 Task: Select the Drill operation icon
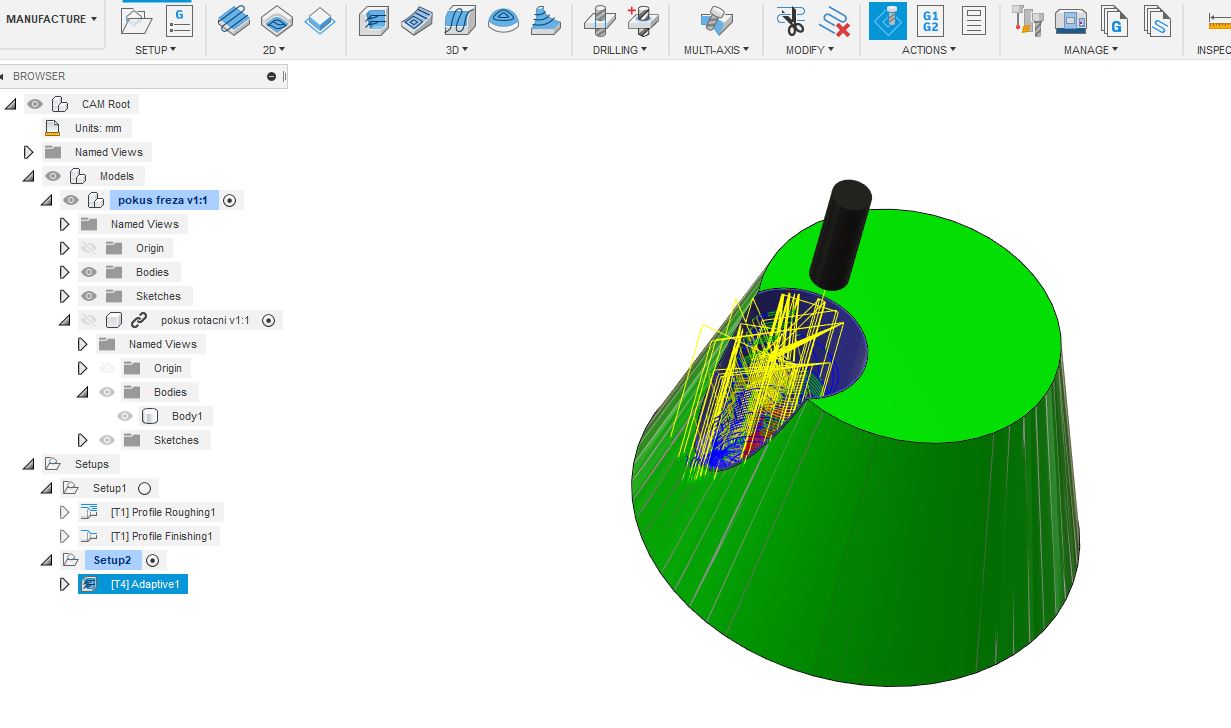tap(600, 20)
